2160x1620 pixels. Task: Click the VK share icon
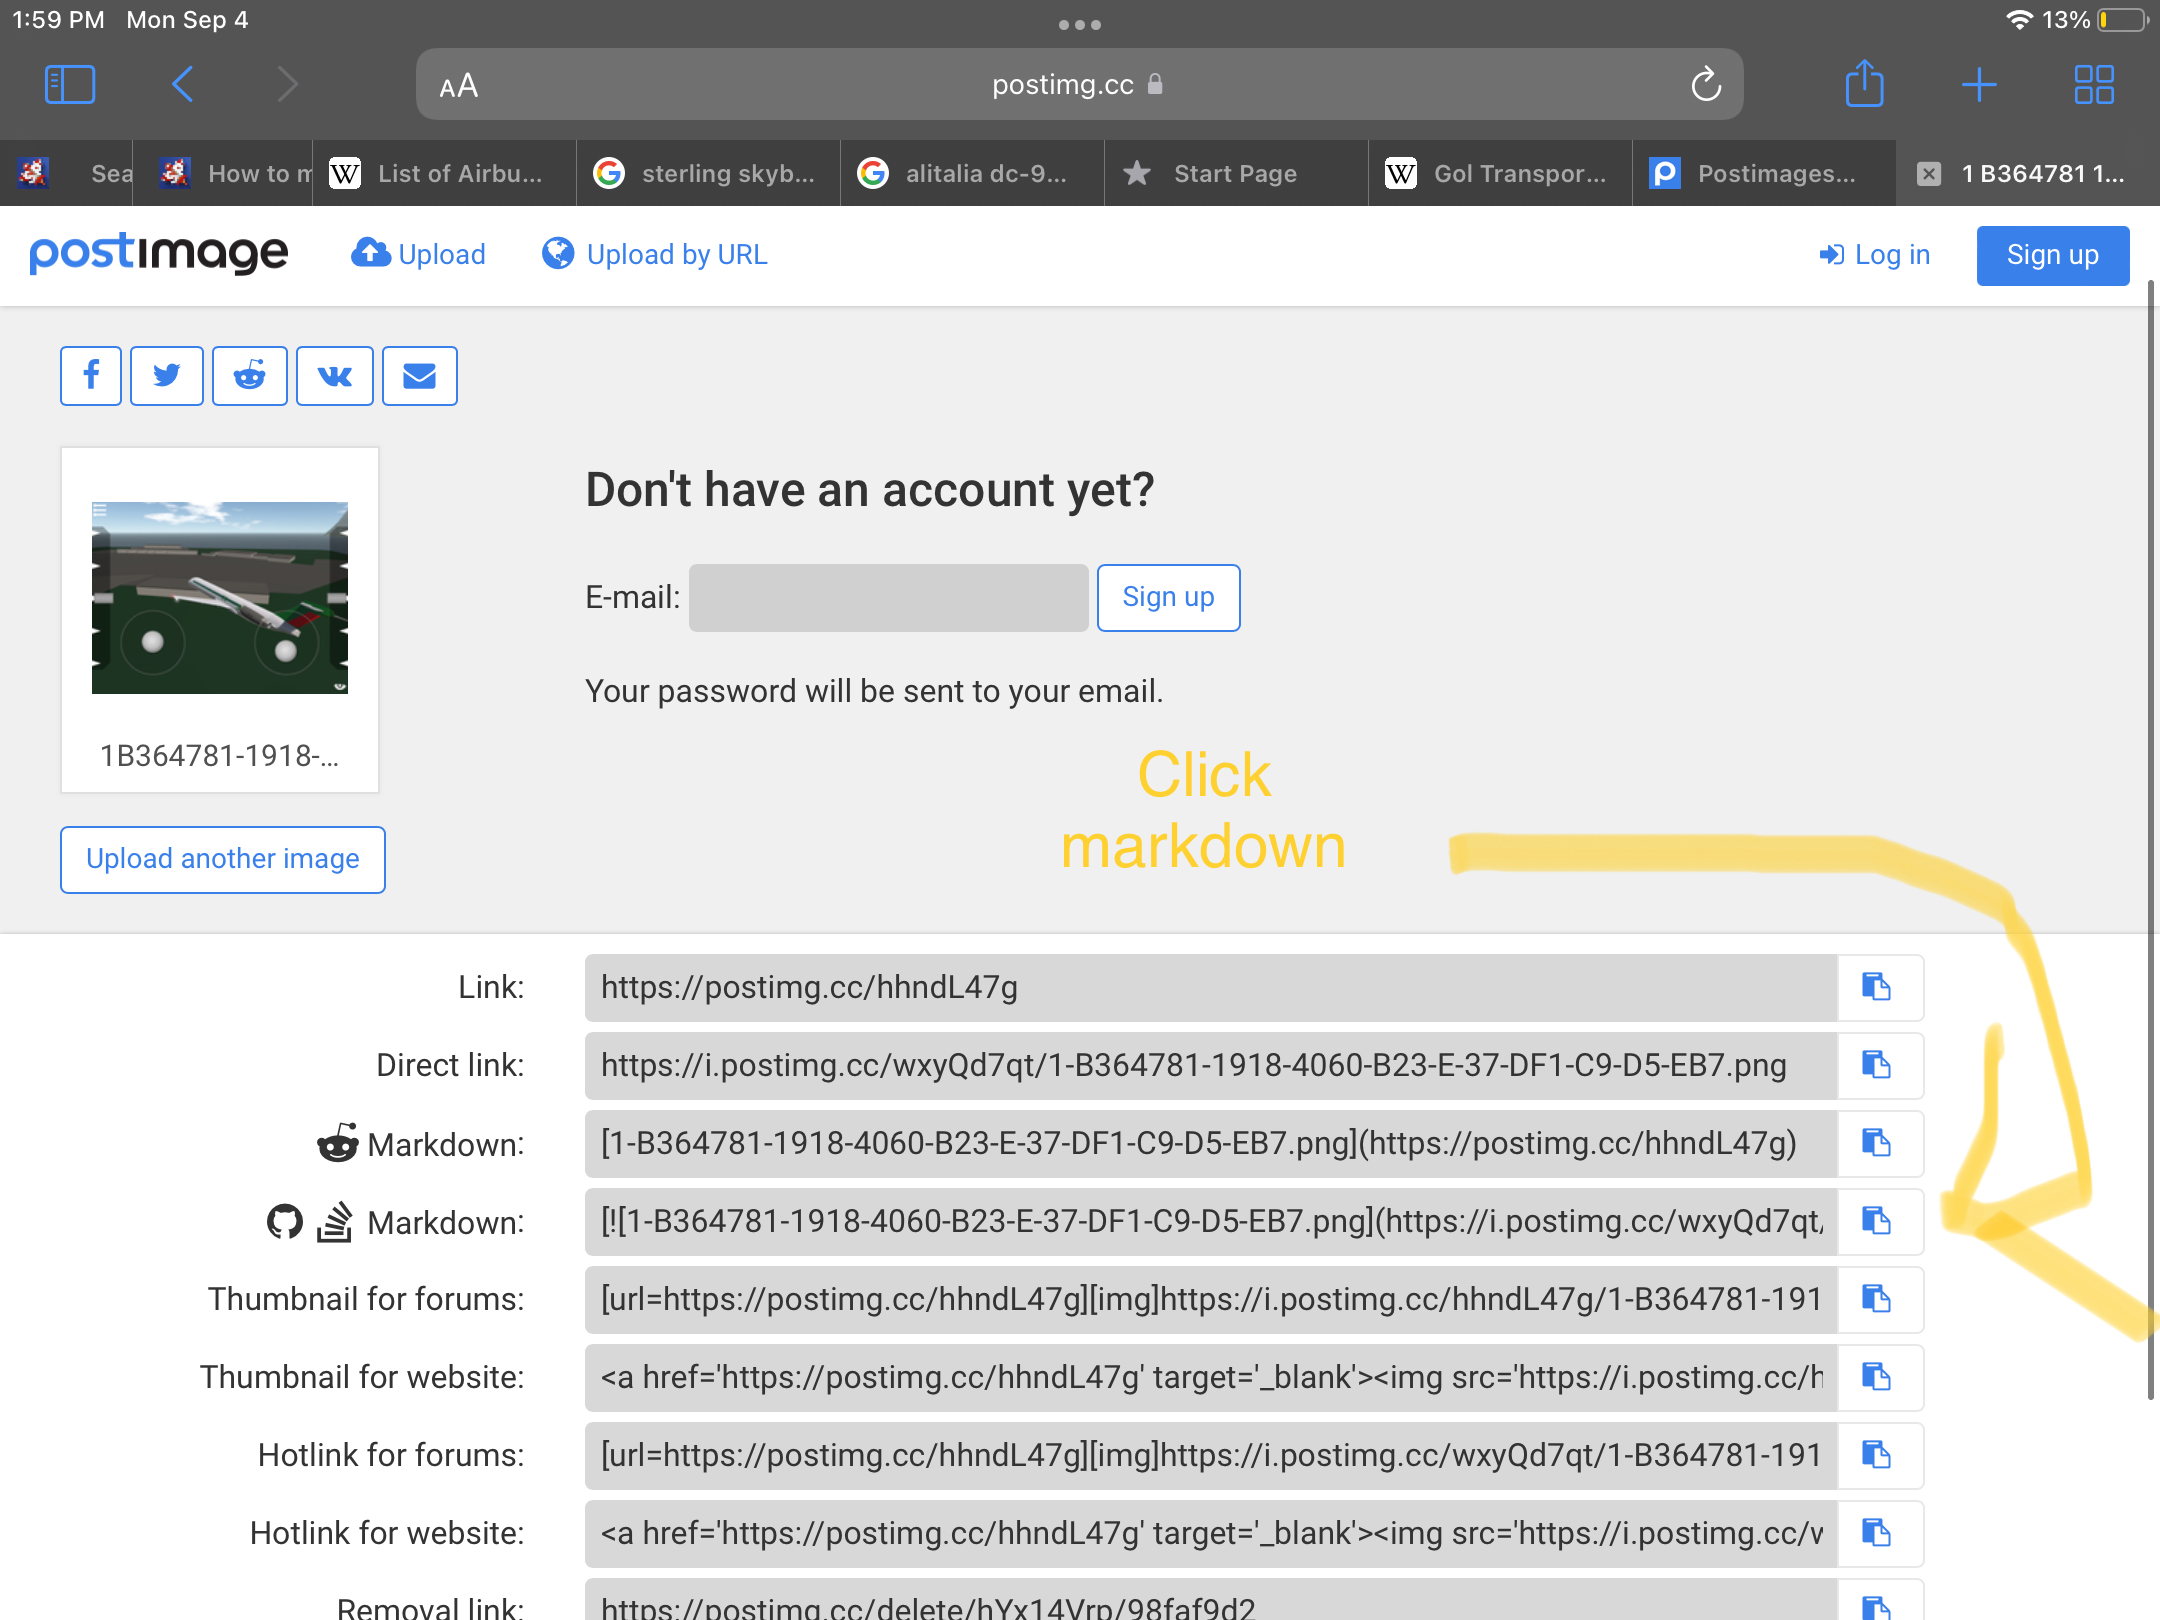pyautogui.click(x=335, y=376)
